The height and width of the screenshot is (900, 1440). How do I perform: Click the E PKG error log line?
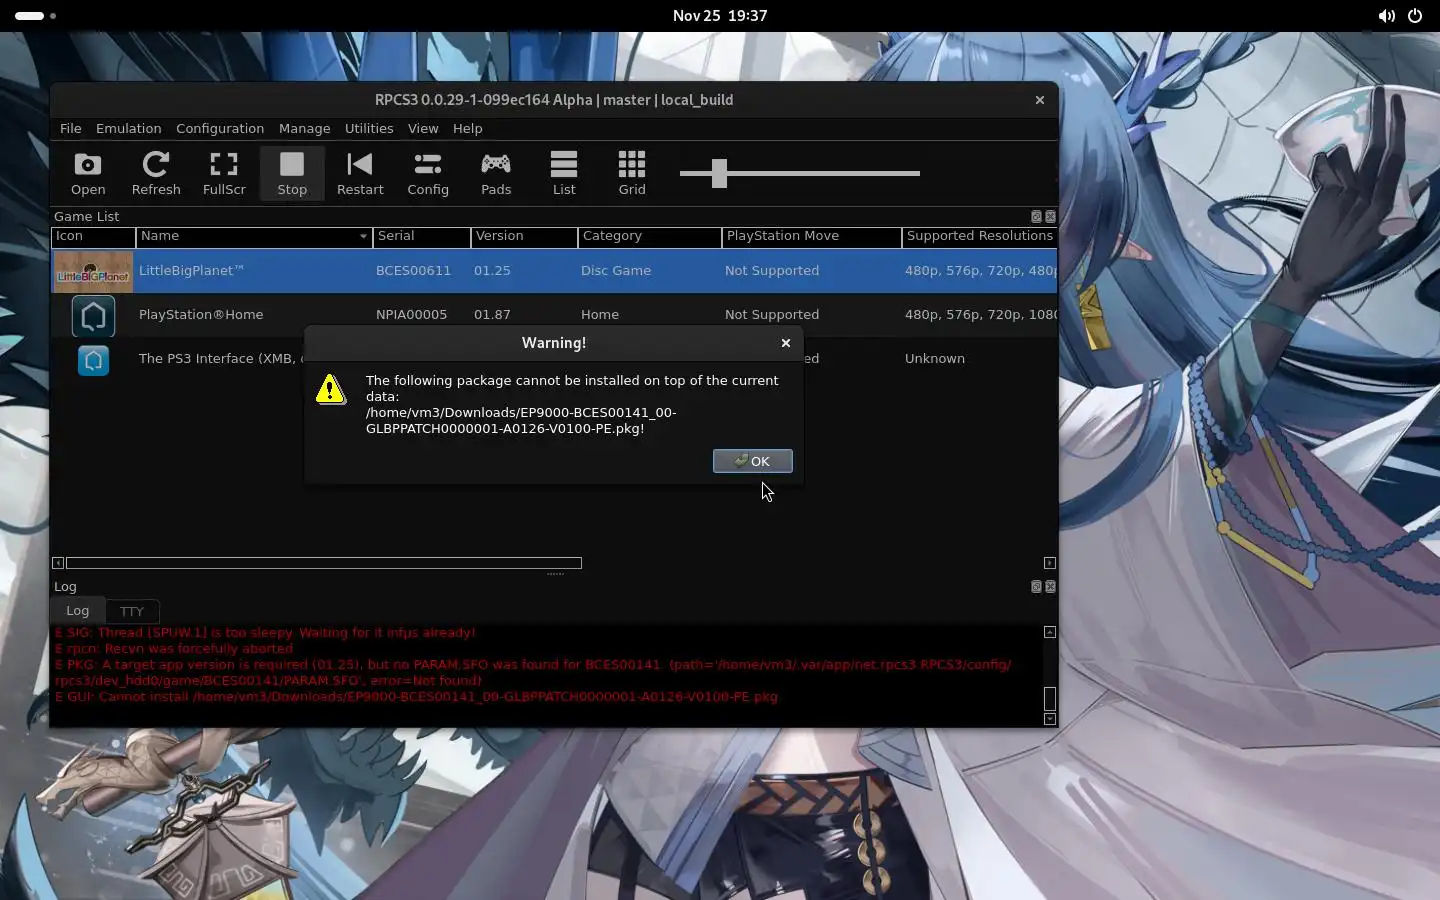coord(533,672)
